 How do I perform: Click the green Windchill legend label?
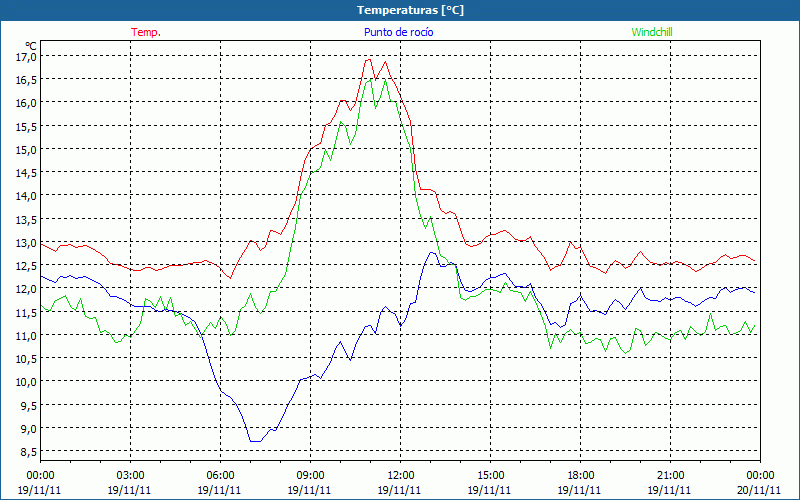click(x=651, y=32)
